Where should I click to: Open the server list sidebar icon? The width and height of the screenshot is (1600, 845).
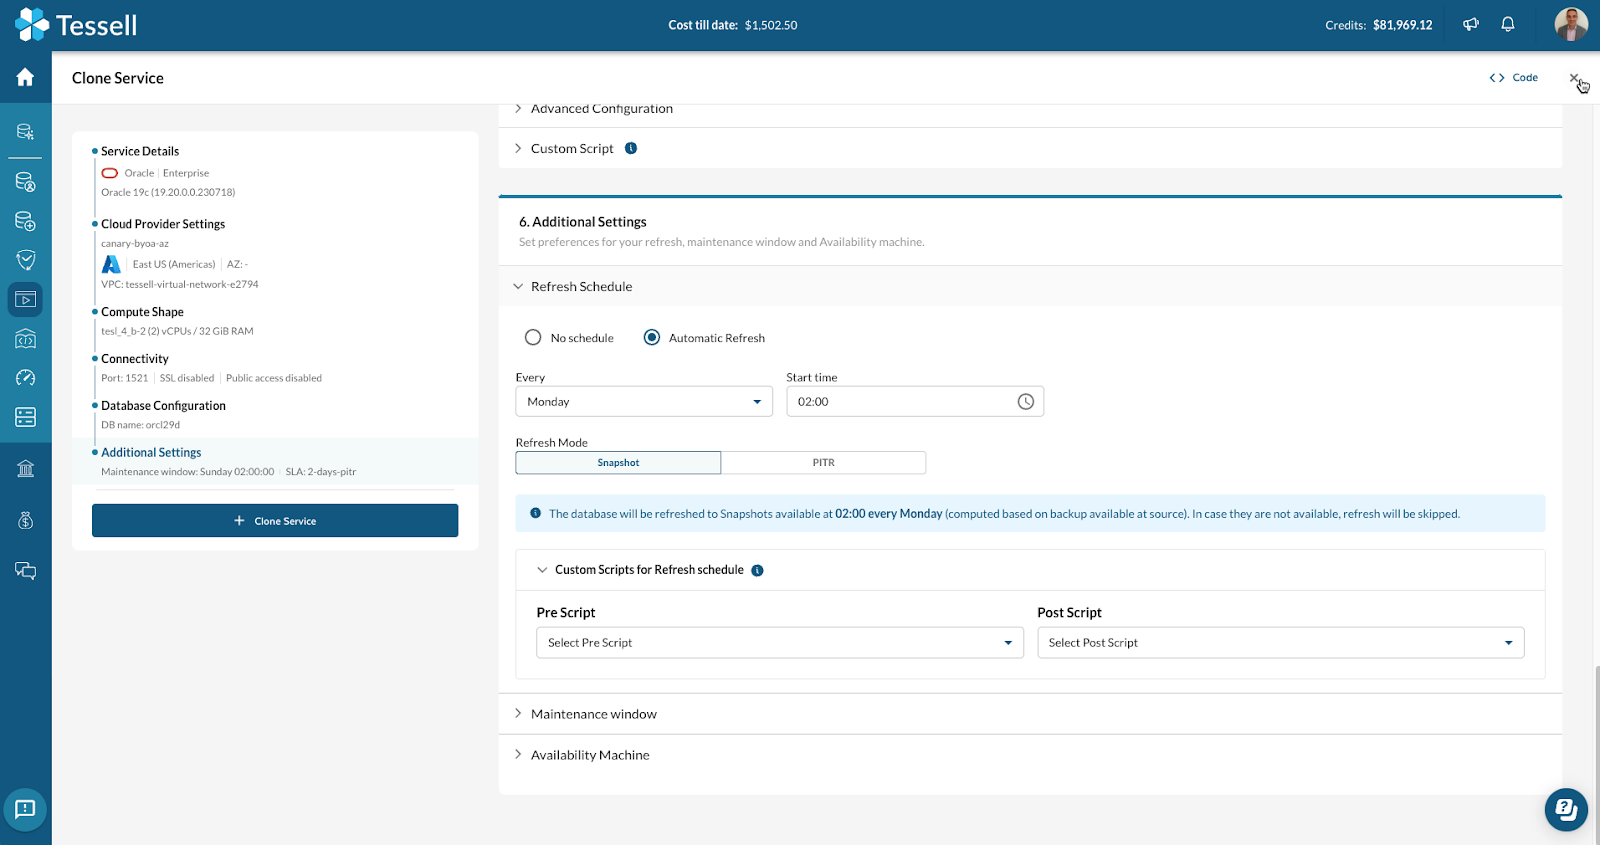pos(25,416)
